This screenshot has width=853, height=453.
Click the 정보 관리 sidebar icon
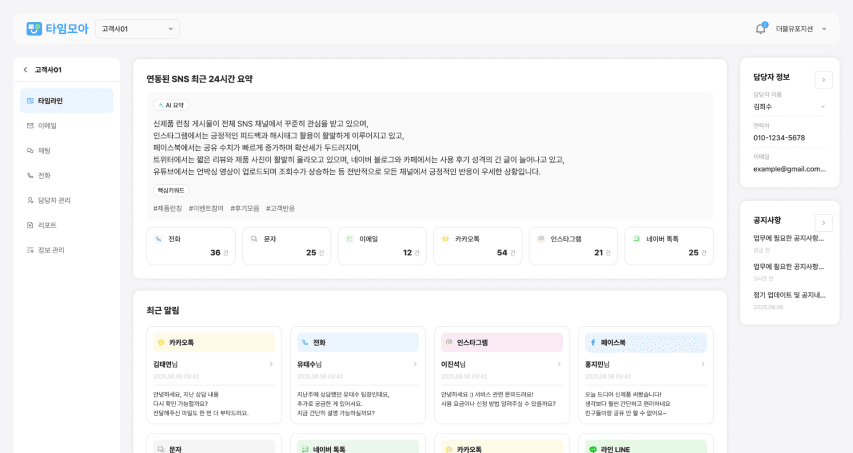[30, 250]
